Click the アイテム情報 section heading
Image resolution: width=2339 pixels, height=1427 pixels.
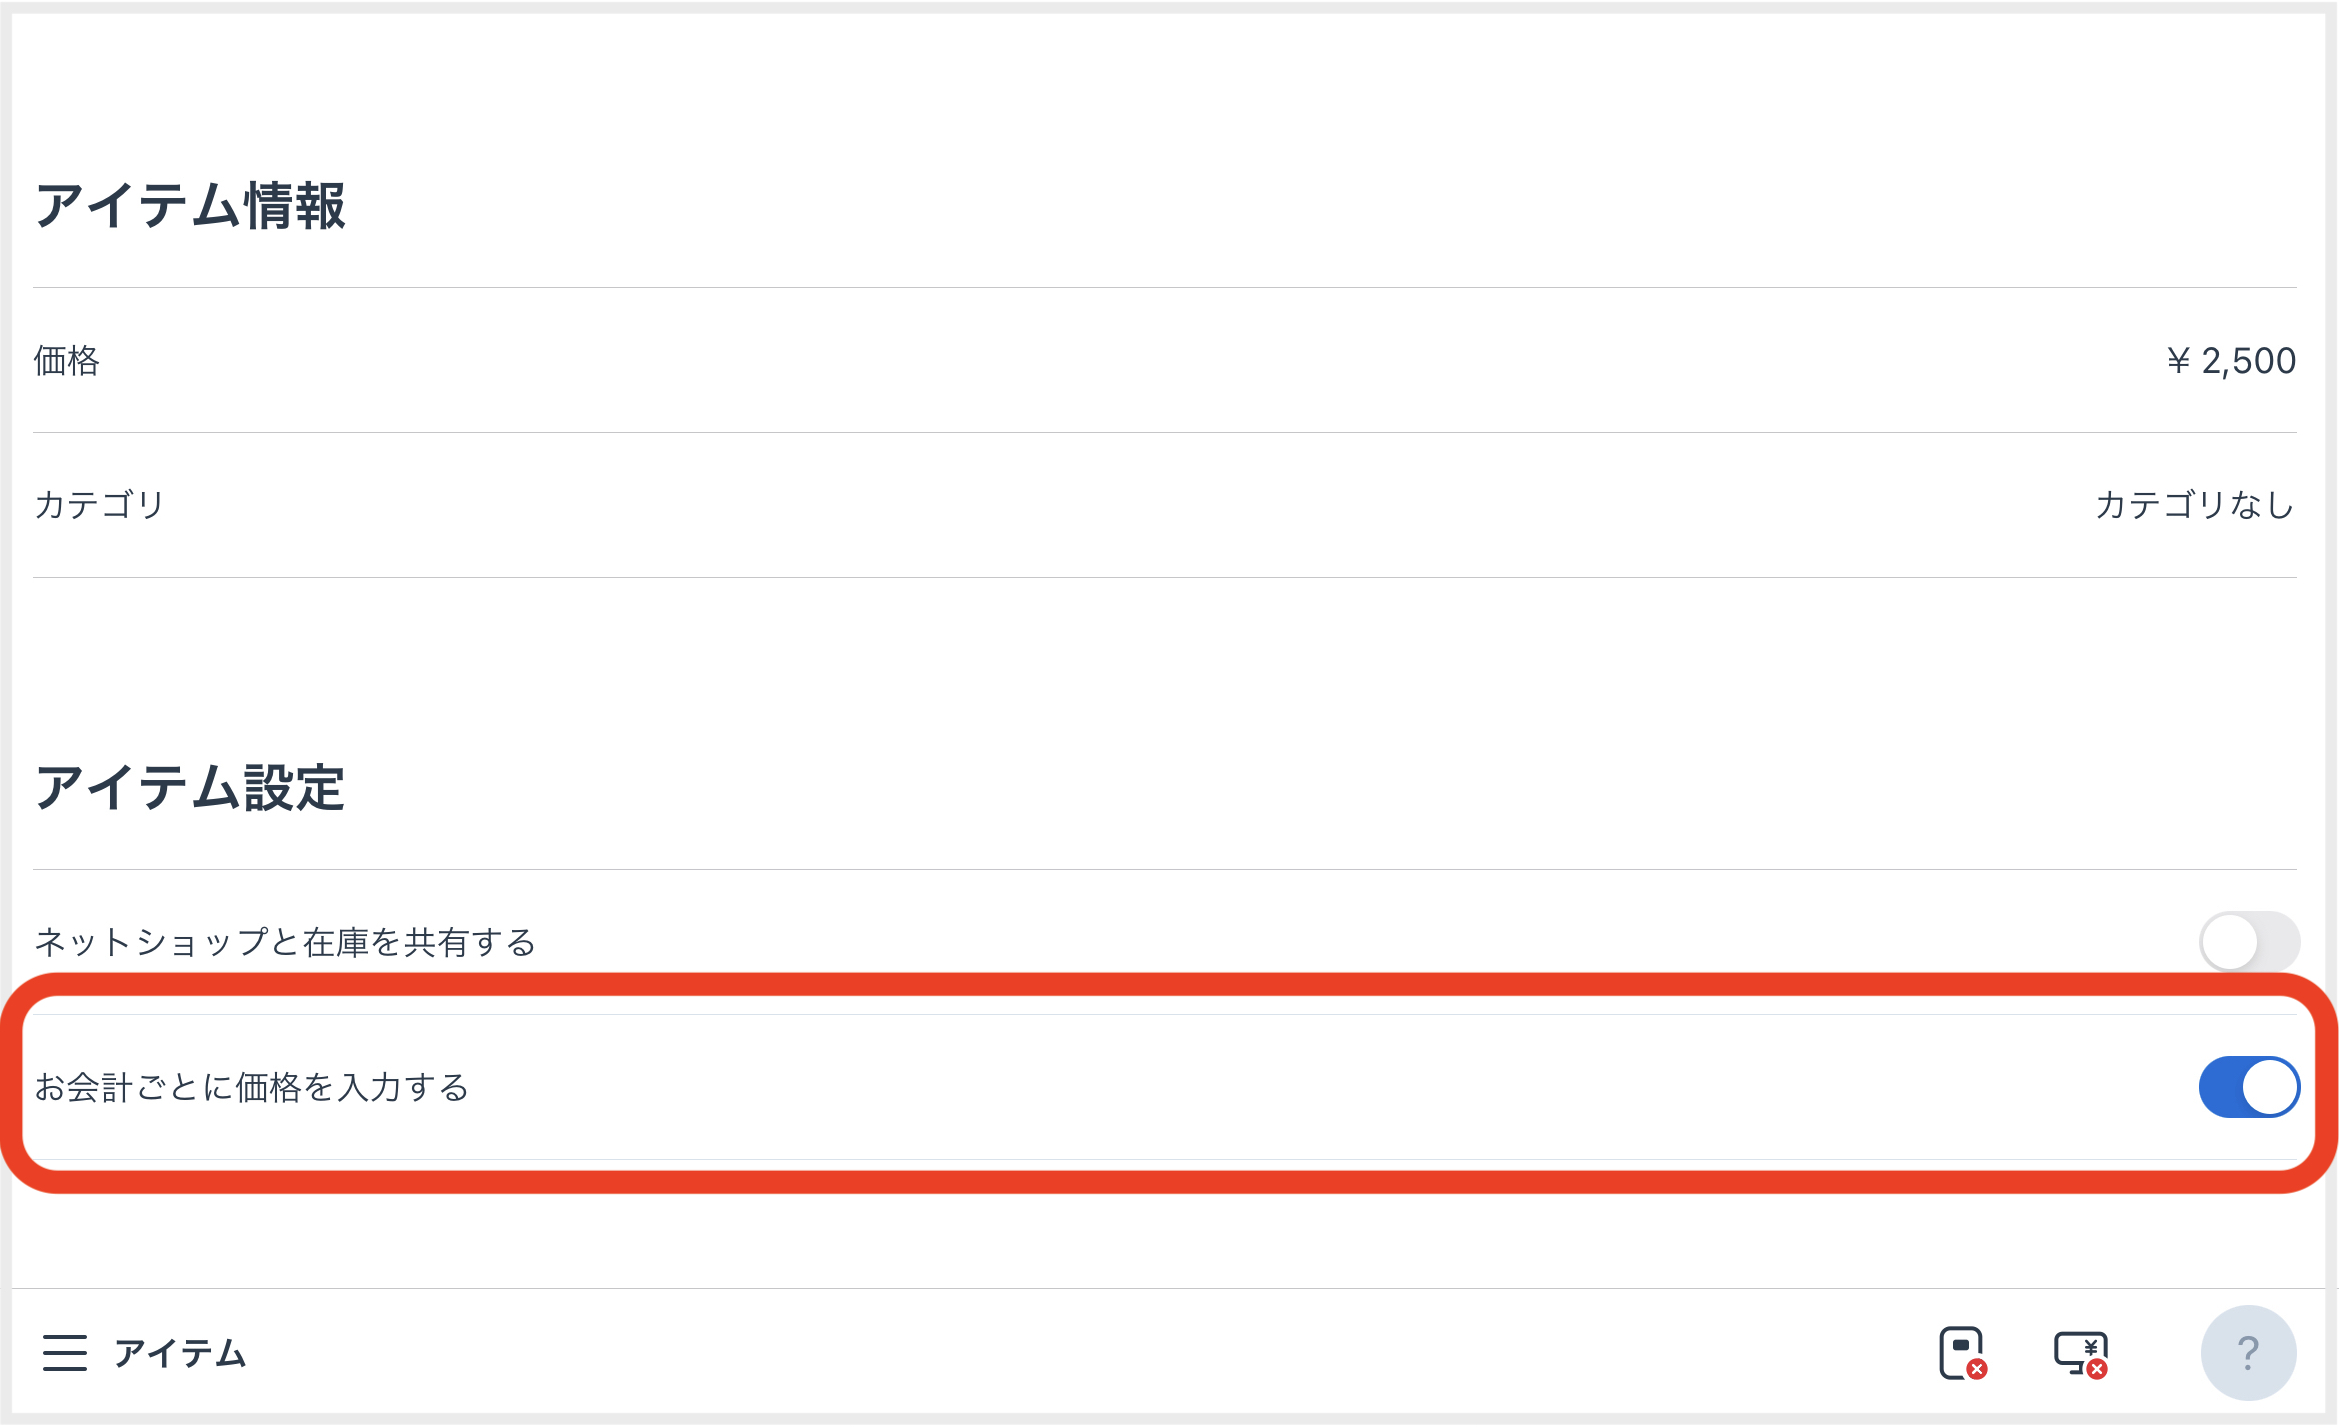coord(190,206)
